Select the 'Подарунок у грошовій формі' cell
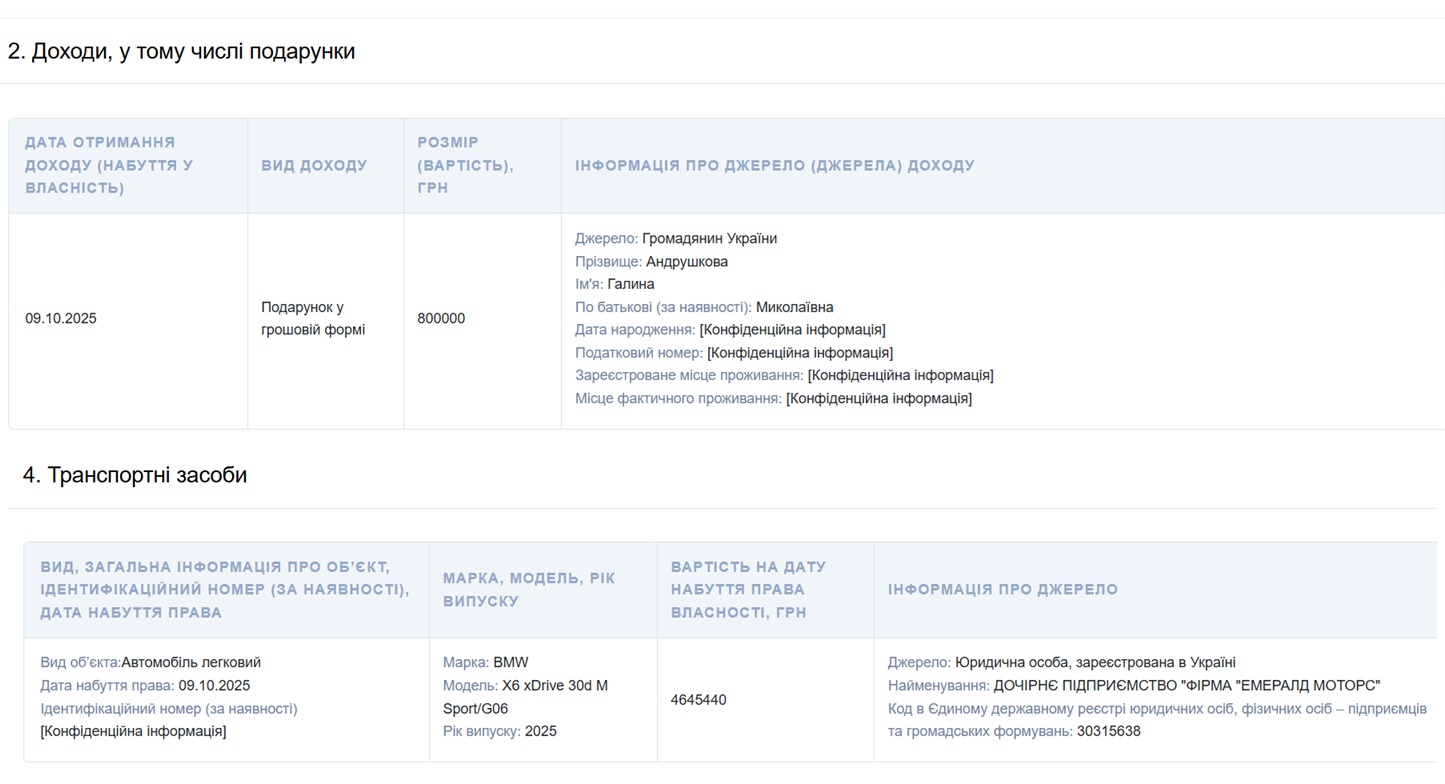Screen dimensions: 1445x784 pyautogui.click(x=313, y=319)
